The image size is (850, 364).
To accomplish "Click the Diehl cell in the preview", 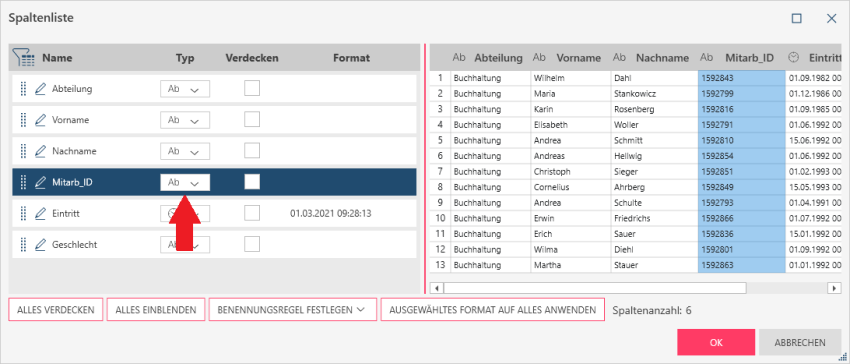I will click(654, 250).
